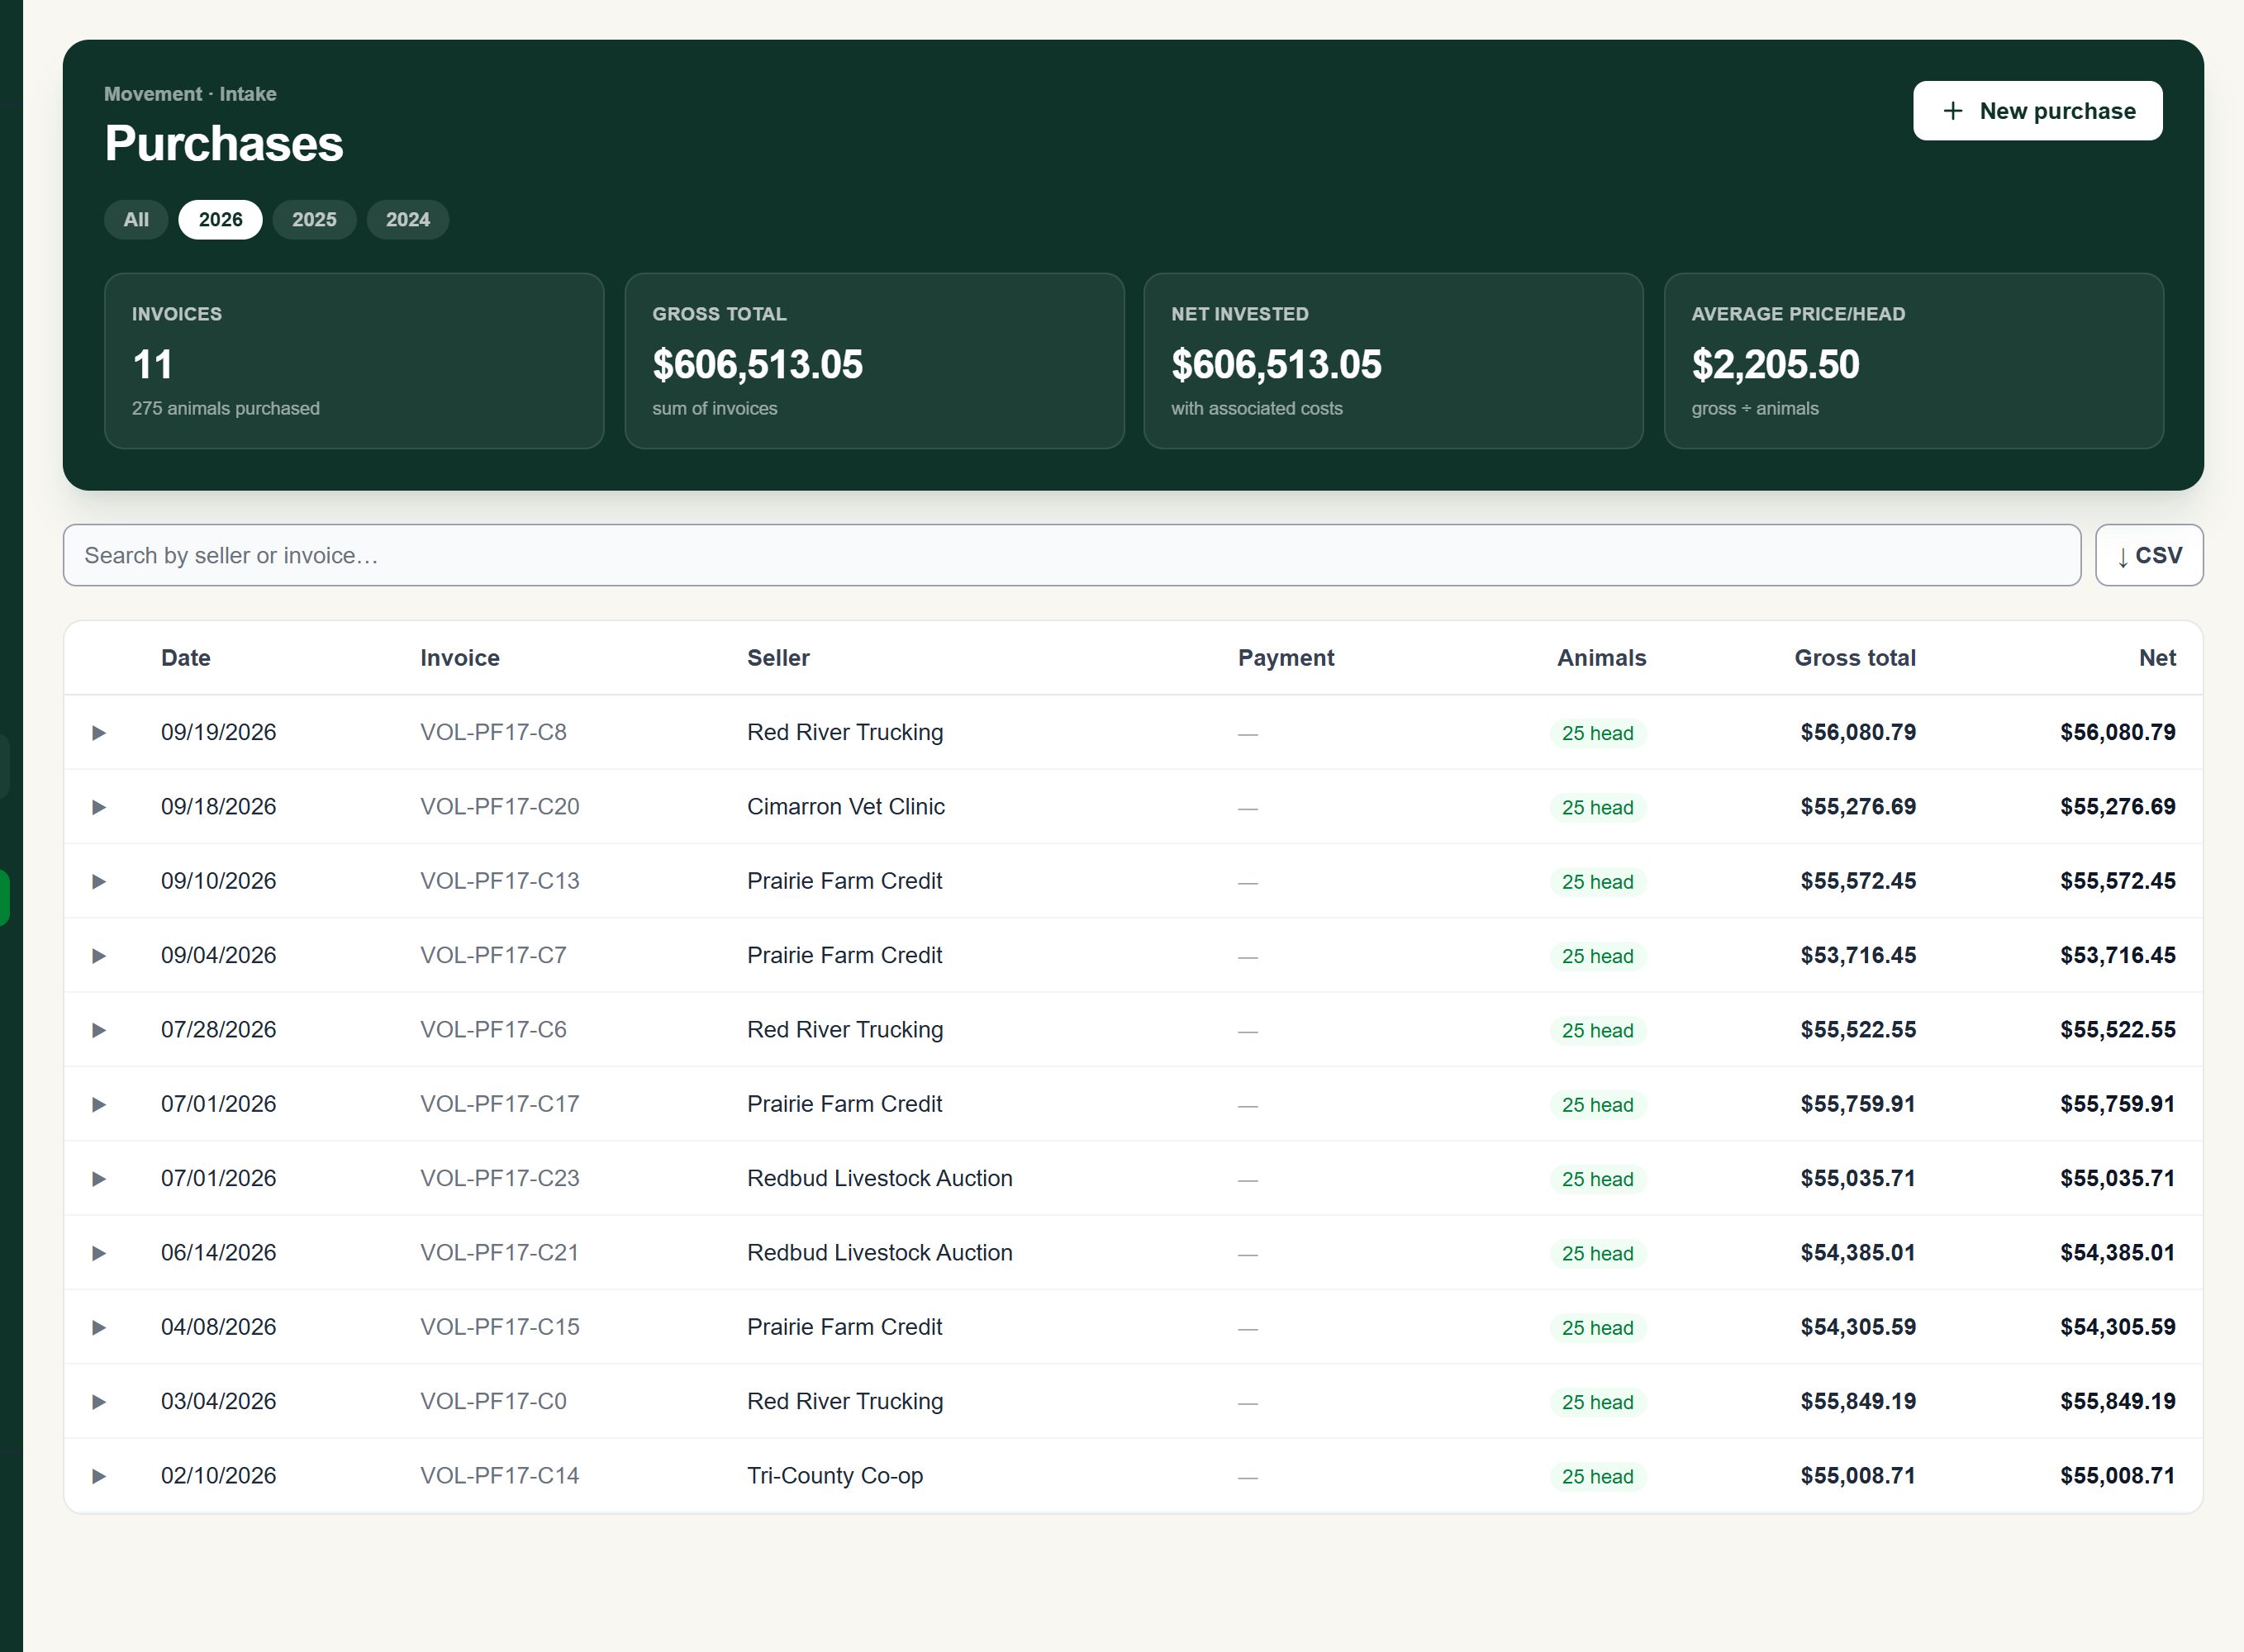Expand the VOL-PF17-C21 row arrow
This screenshot has width=2244, height=1652.
point(99,1253)
